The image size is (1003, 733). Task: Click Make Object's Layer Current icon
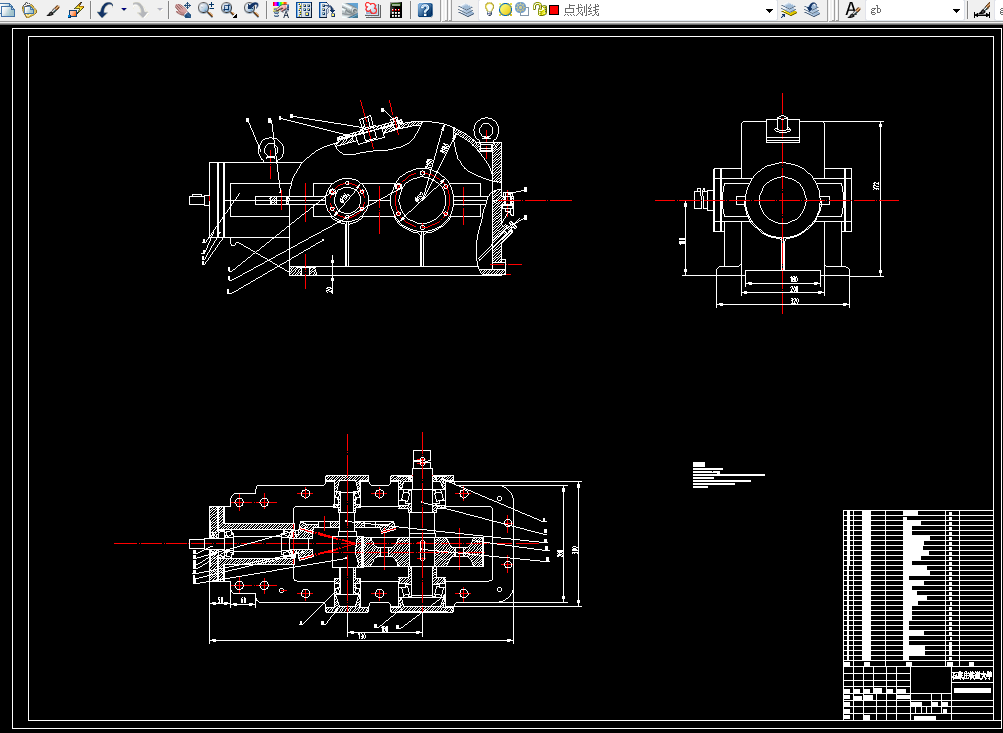tap(789, 10)
